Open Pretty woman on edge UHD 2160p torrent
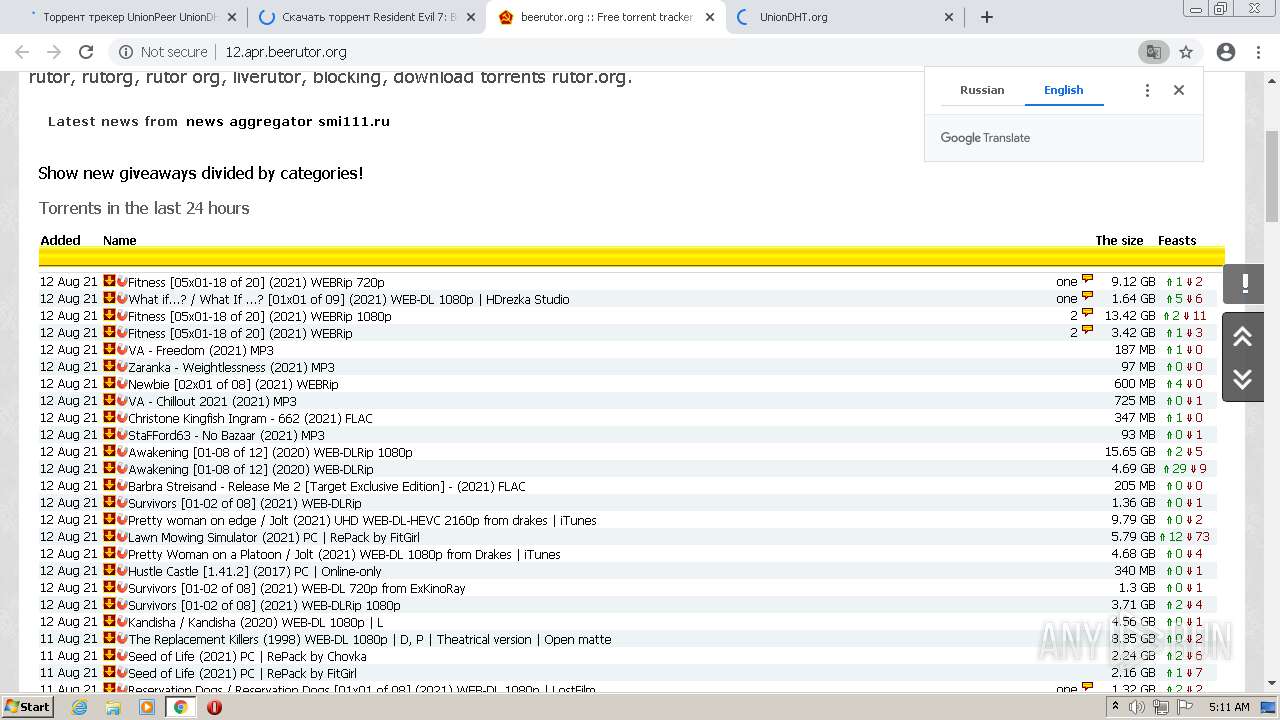The width and height of the screenshot is (1280, 720). [x=362, y=520]
